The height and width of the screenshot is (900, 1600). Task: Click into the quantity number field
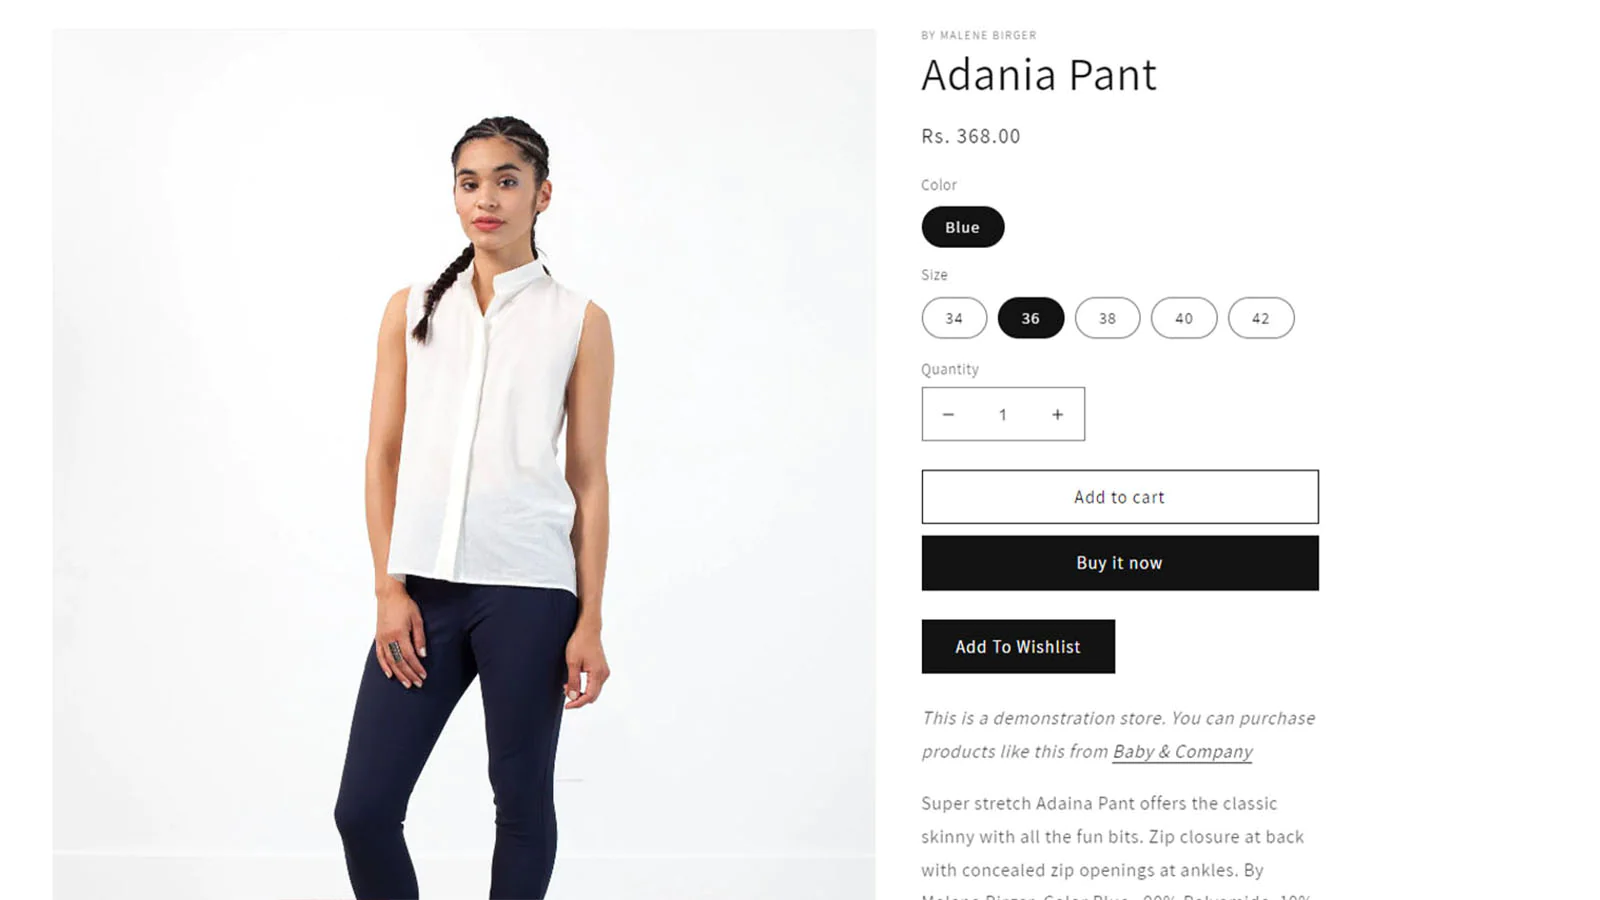[x=1002, y=414]
